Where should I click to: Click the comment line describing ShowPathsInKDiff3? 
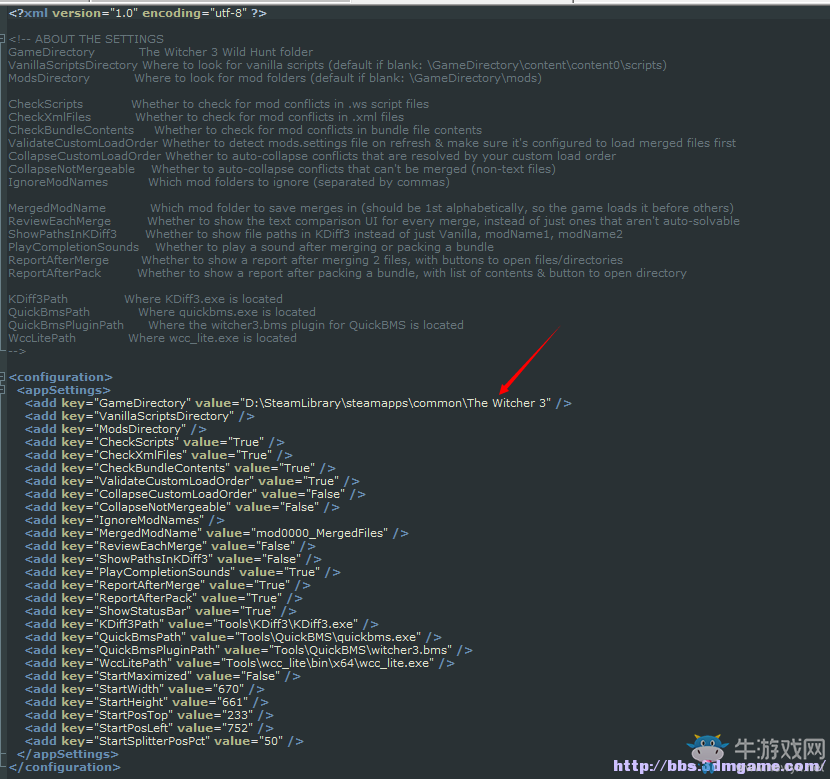click(x=315, y=234)
